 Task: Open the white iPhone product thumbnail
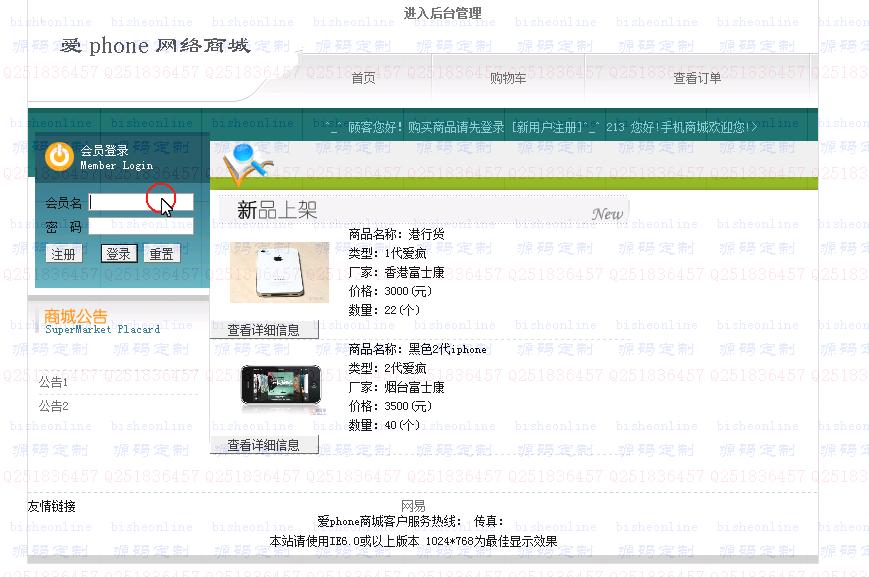click(279, 272)
